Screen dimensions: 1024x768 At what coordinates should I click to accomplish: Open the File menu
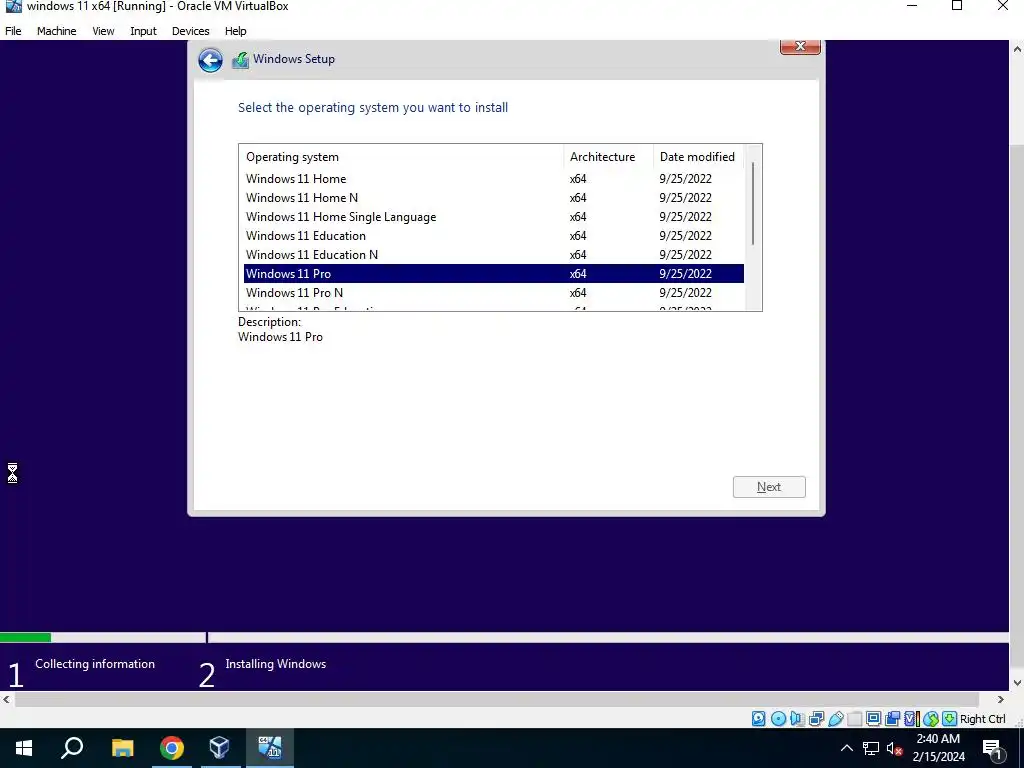tap(13, 31)
